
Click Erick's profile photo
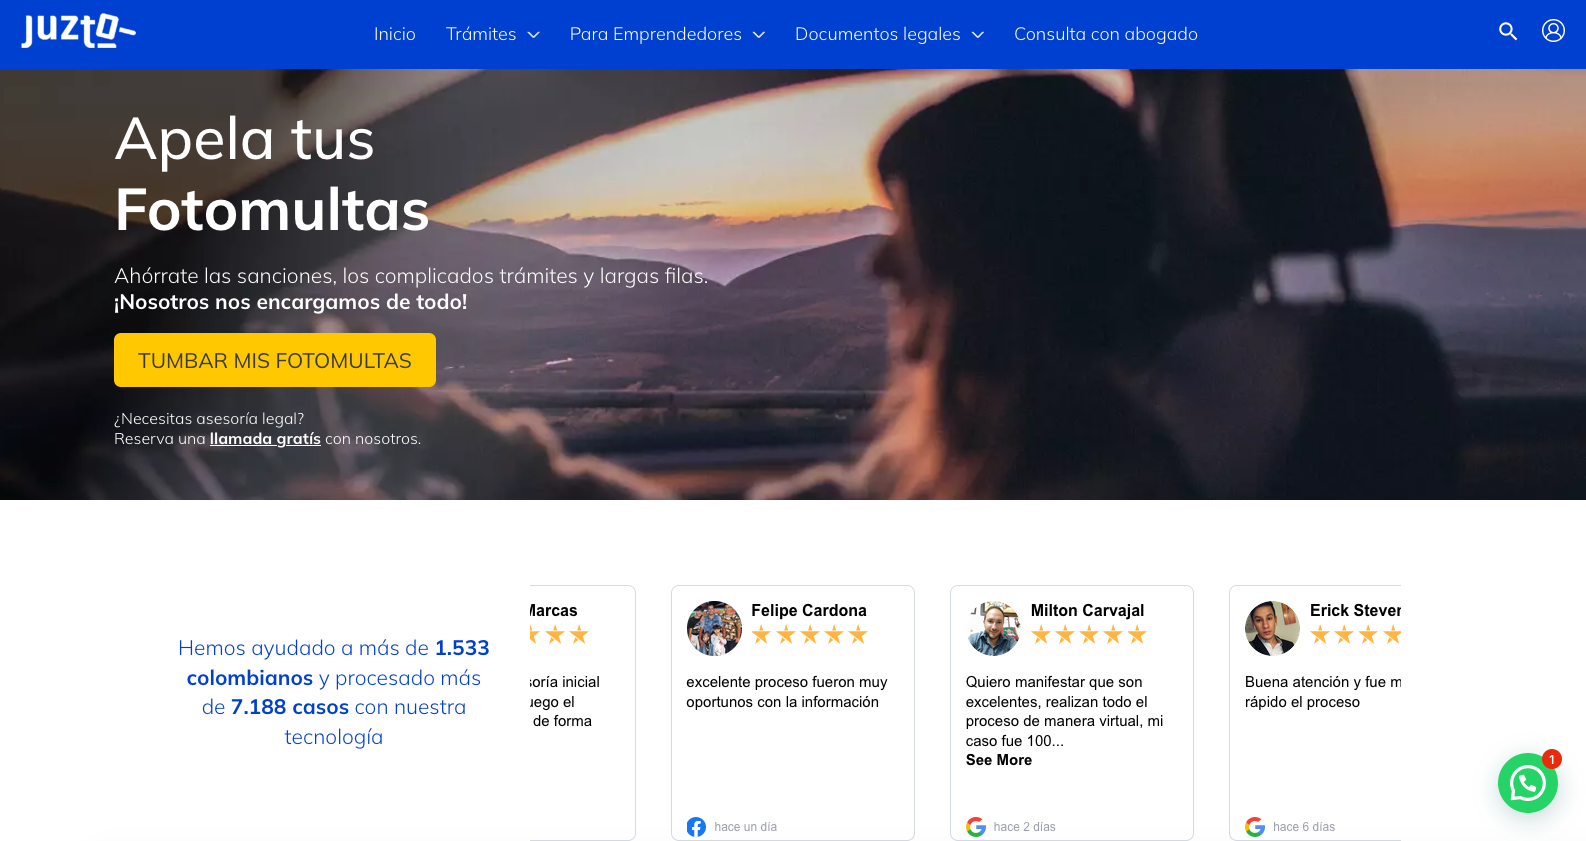[1272, 628]
